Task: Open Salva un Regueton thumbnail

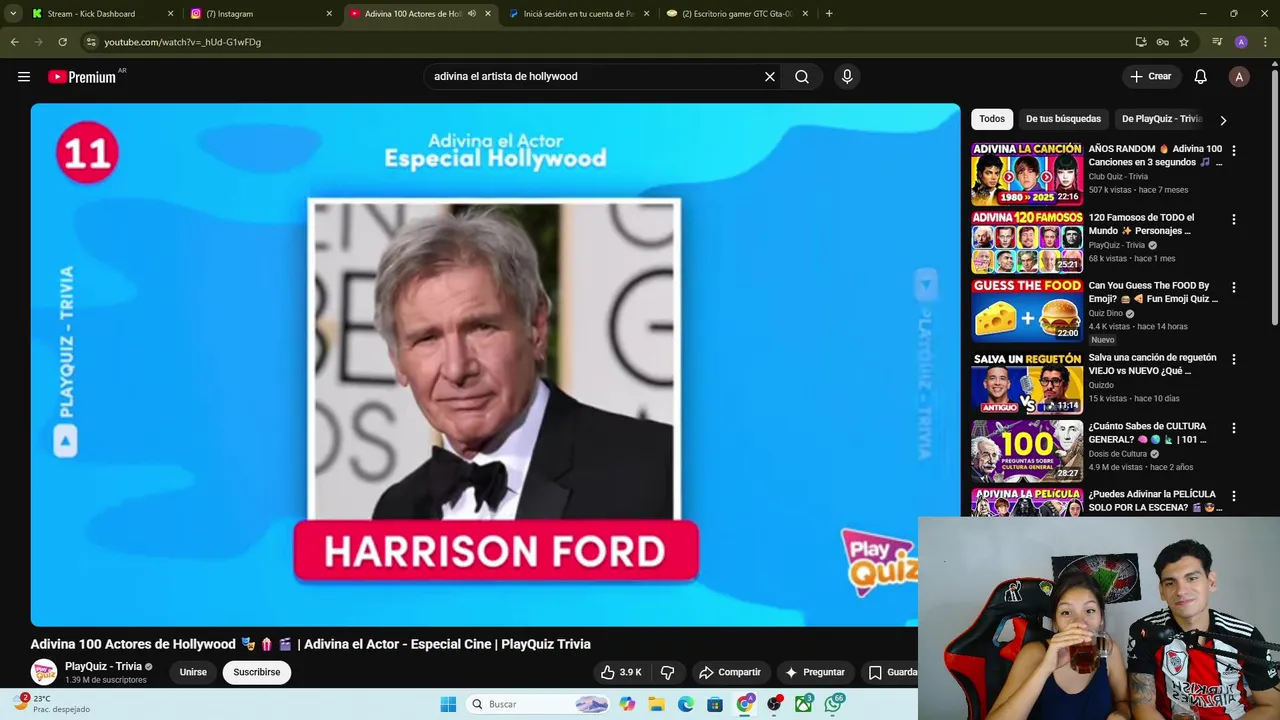Action: (x=1027, y=382)
